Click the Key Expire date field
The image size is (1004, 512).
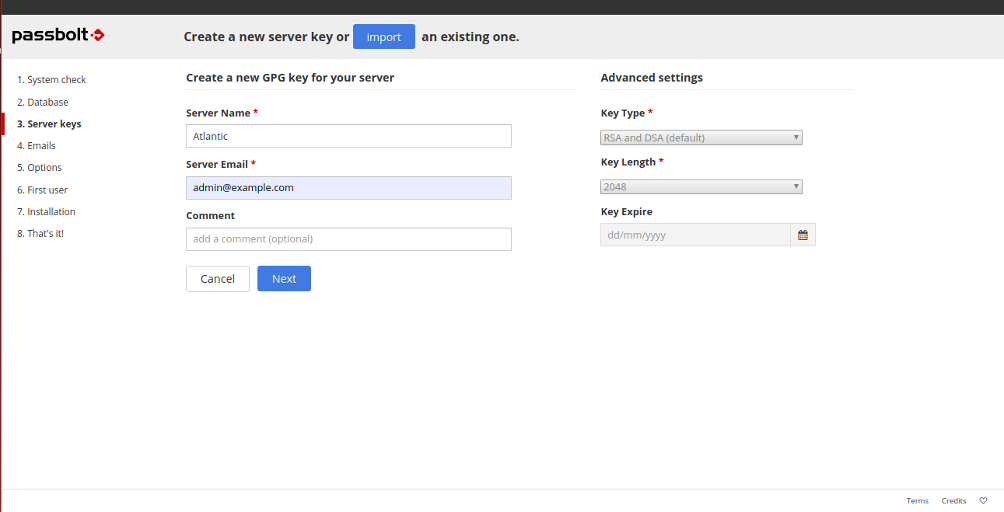tap(695, 235)
